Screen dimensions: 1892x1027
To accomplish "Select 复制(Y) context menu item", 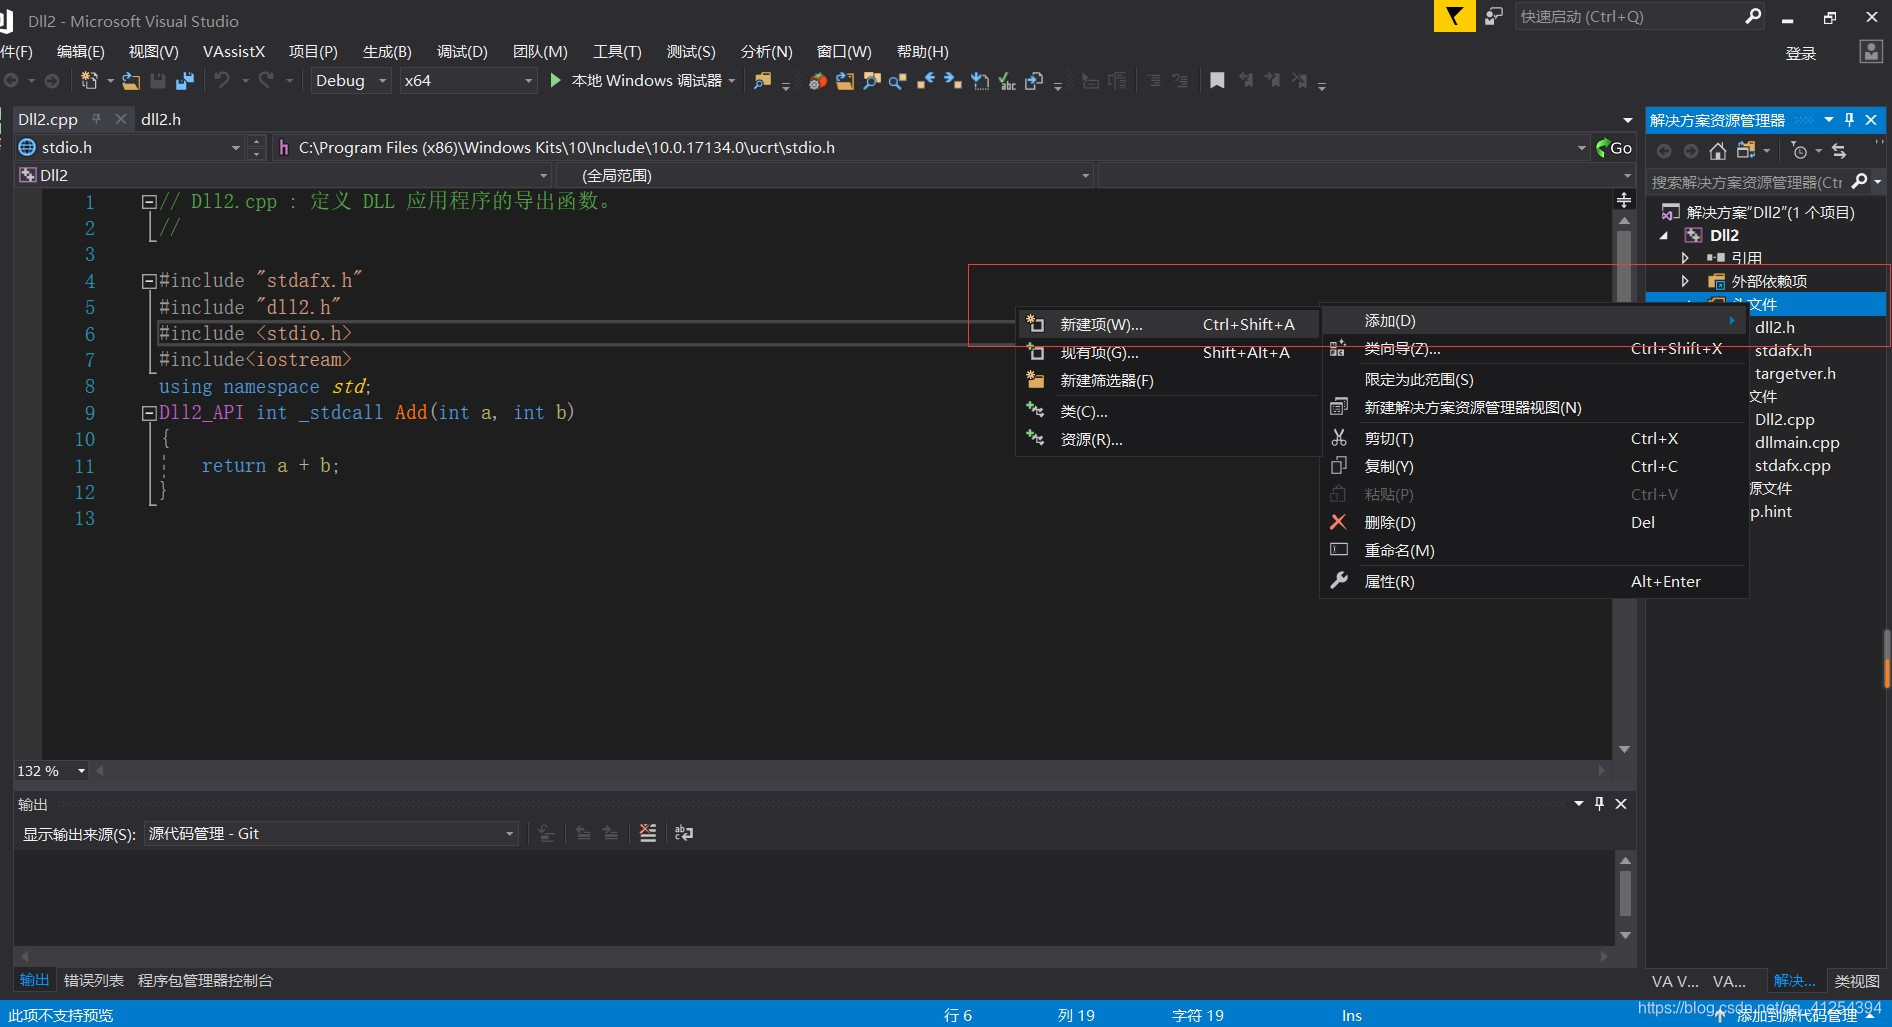I will [x=1534, y=467].
